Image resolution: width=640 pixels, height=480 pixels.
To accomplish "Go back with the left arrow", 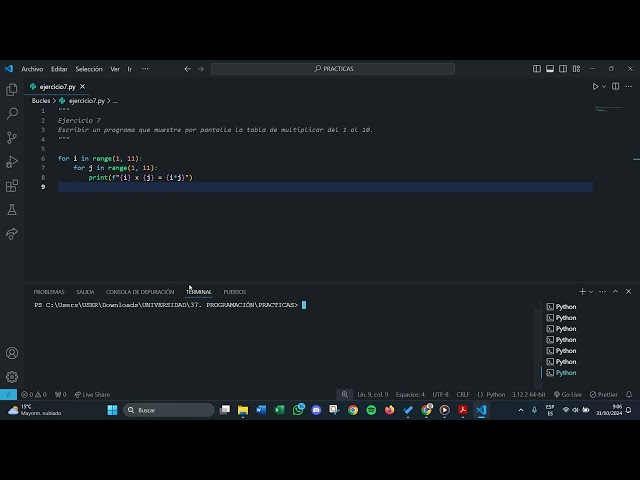I will [187, 69].
